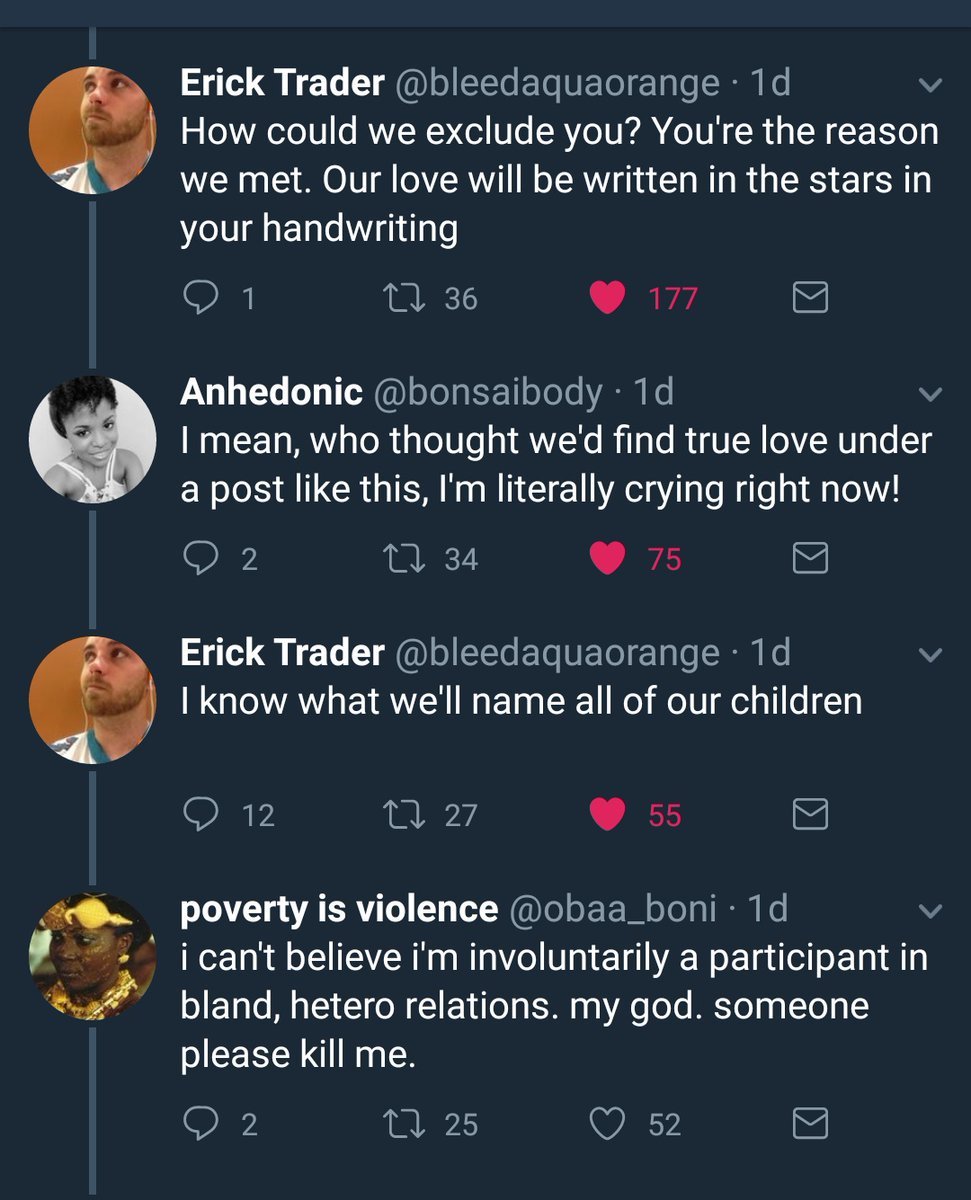Open poverty is violence's avatar
The height and width of the screenshot is (1200, 971).
(92, 956)
